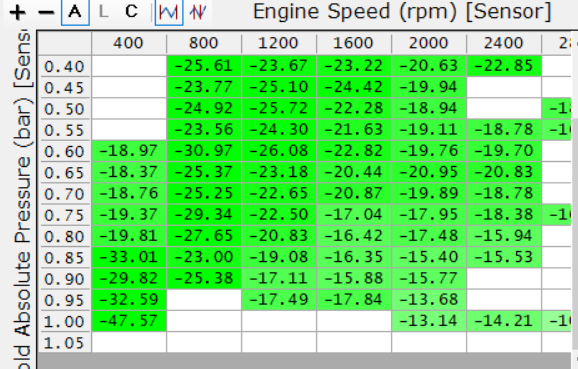Screen dimensions: 578x369
Task: Select the 0.60 bar row header
Action: coord(65,152)
